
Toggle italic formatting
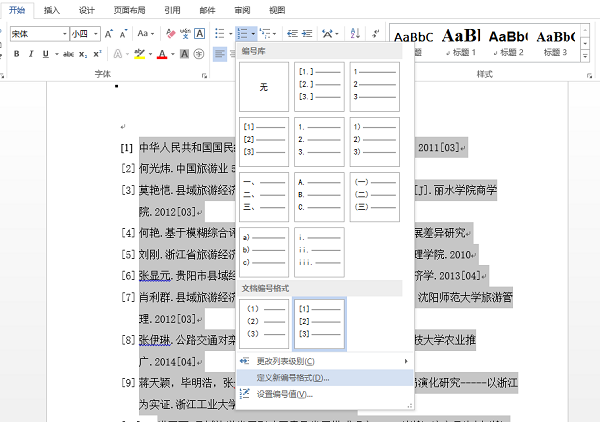tap(31, 54)
